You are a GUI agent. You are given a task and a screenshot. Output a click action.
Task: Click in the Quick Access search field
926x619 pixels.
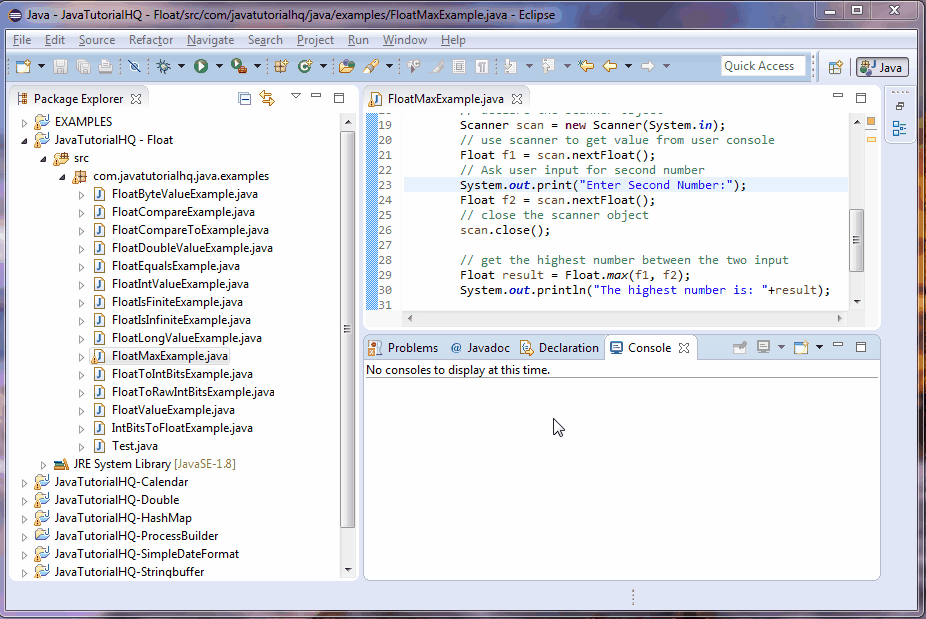tap(763, 65)
